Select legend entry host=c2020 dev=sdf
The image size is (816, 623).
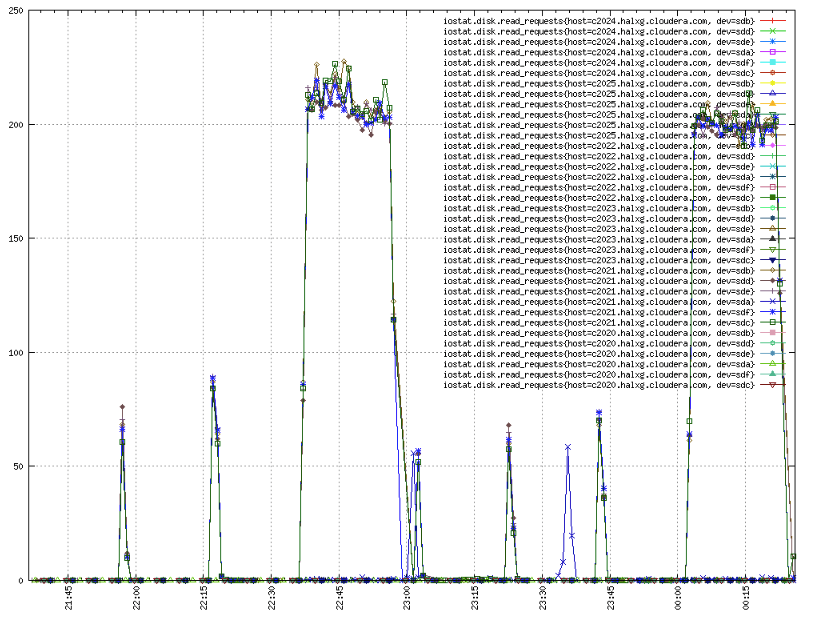(x=614, y=375)
